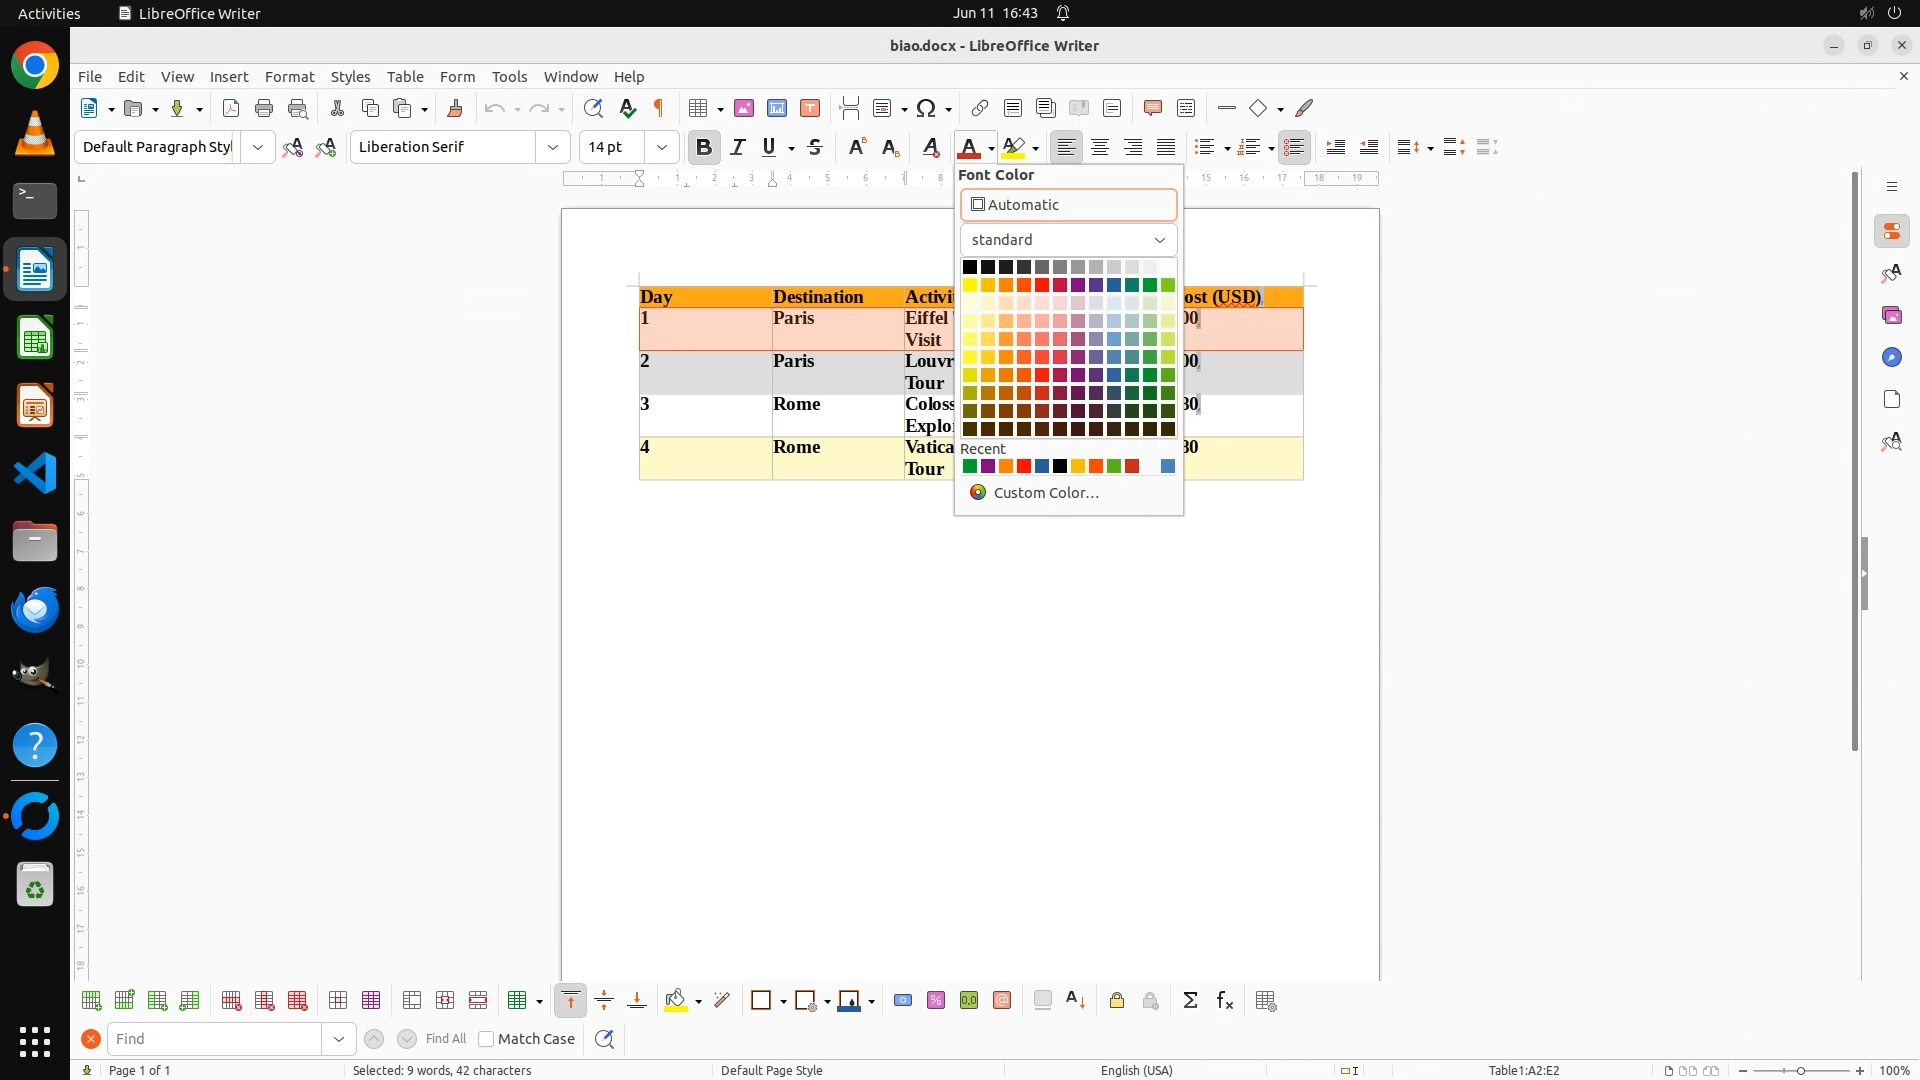Click the Sum formula icon
Viewport: 1920px width, 1080px height.
coord(1190,1000)
